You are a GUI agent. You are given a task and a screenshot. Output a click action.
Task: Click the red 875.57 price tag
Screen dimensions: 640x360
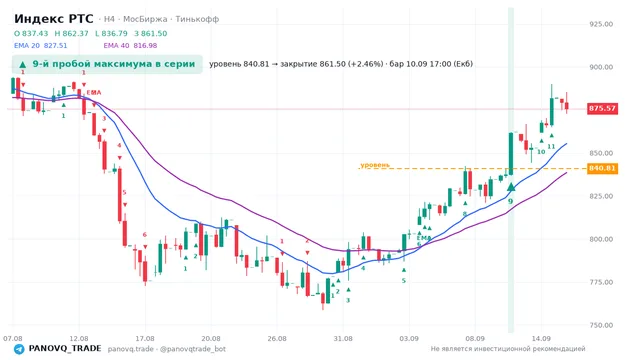coord(602,109)
